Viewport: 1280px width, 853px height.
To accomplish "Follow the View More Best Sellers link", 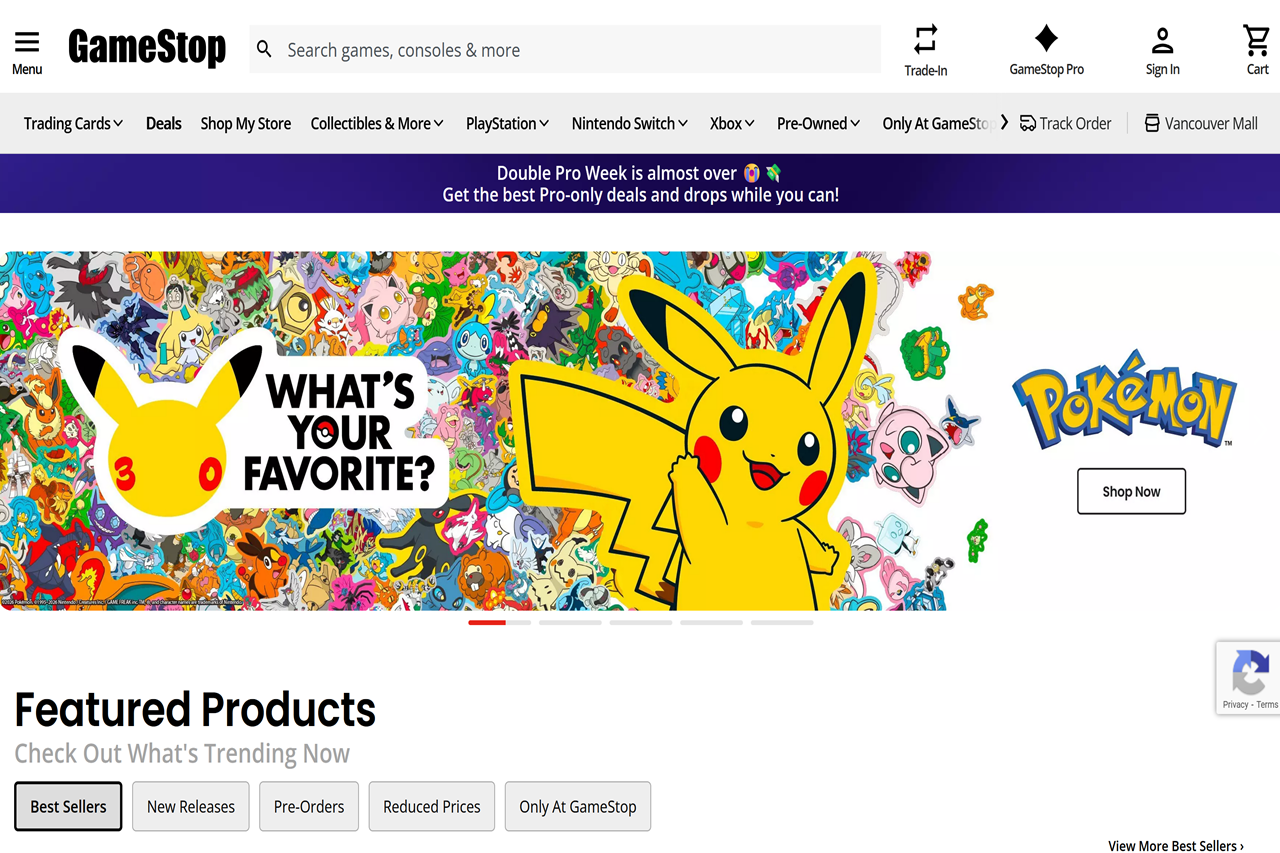I will (x=1175, y=845).
